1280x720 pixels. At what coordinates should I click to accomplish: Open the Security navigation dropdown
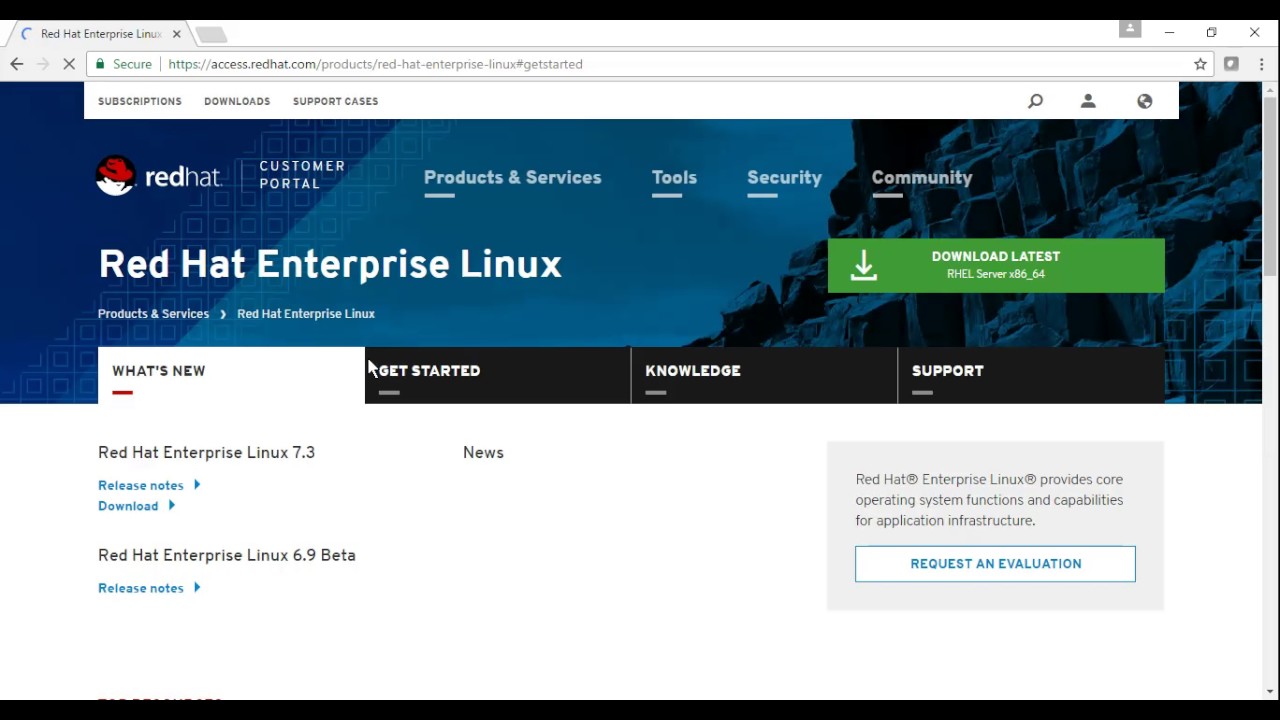[784, 178]
